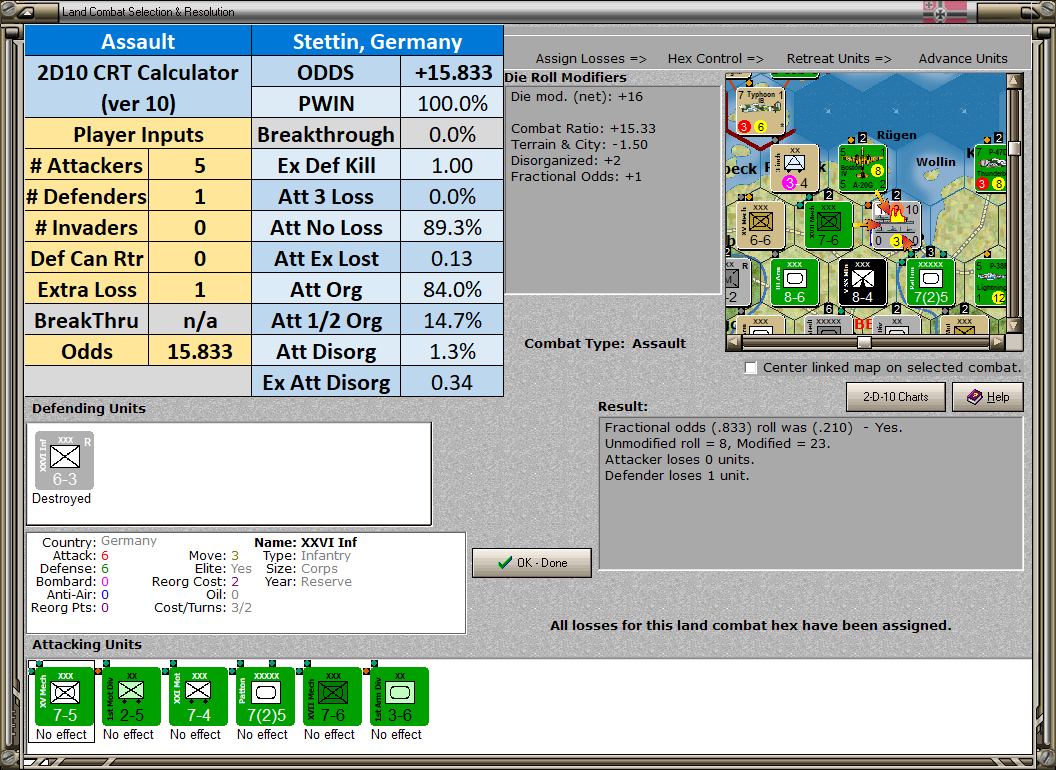Select the XV Mech 7-5 attacking unit
1056x770 pixels.
(65, 697)
